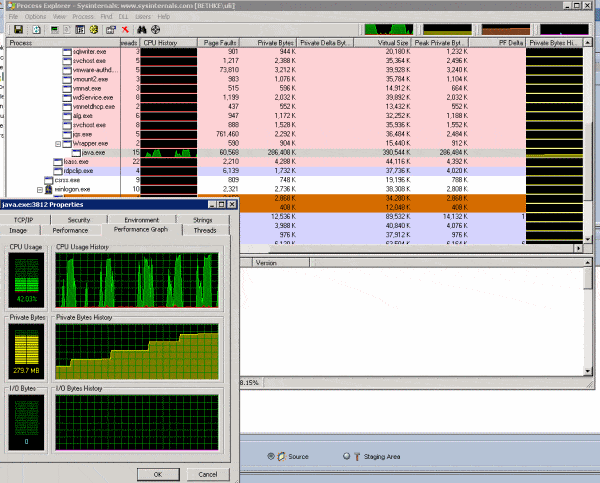This screenshot has width=600, height=483.
Task: Sort by the Virtual Size column header
Action: pos(383,43)
